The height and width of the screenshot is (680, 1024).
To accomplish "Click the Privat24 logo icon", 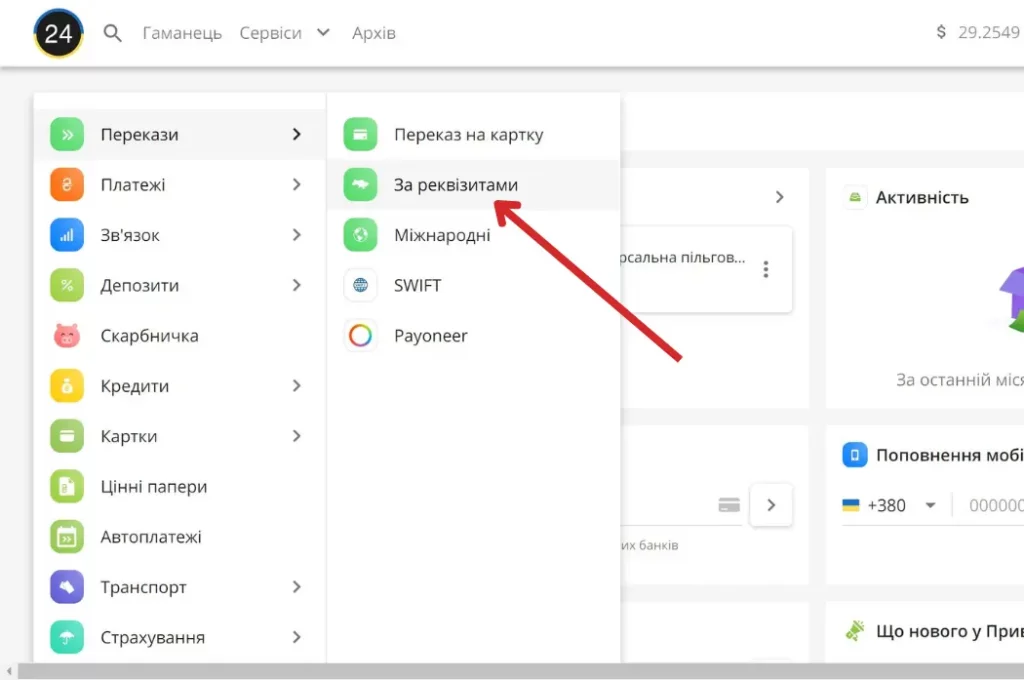I will [x=58, y=34].
